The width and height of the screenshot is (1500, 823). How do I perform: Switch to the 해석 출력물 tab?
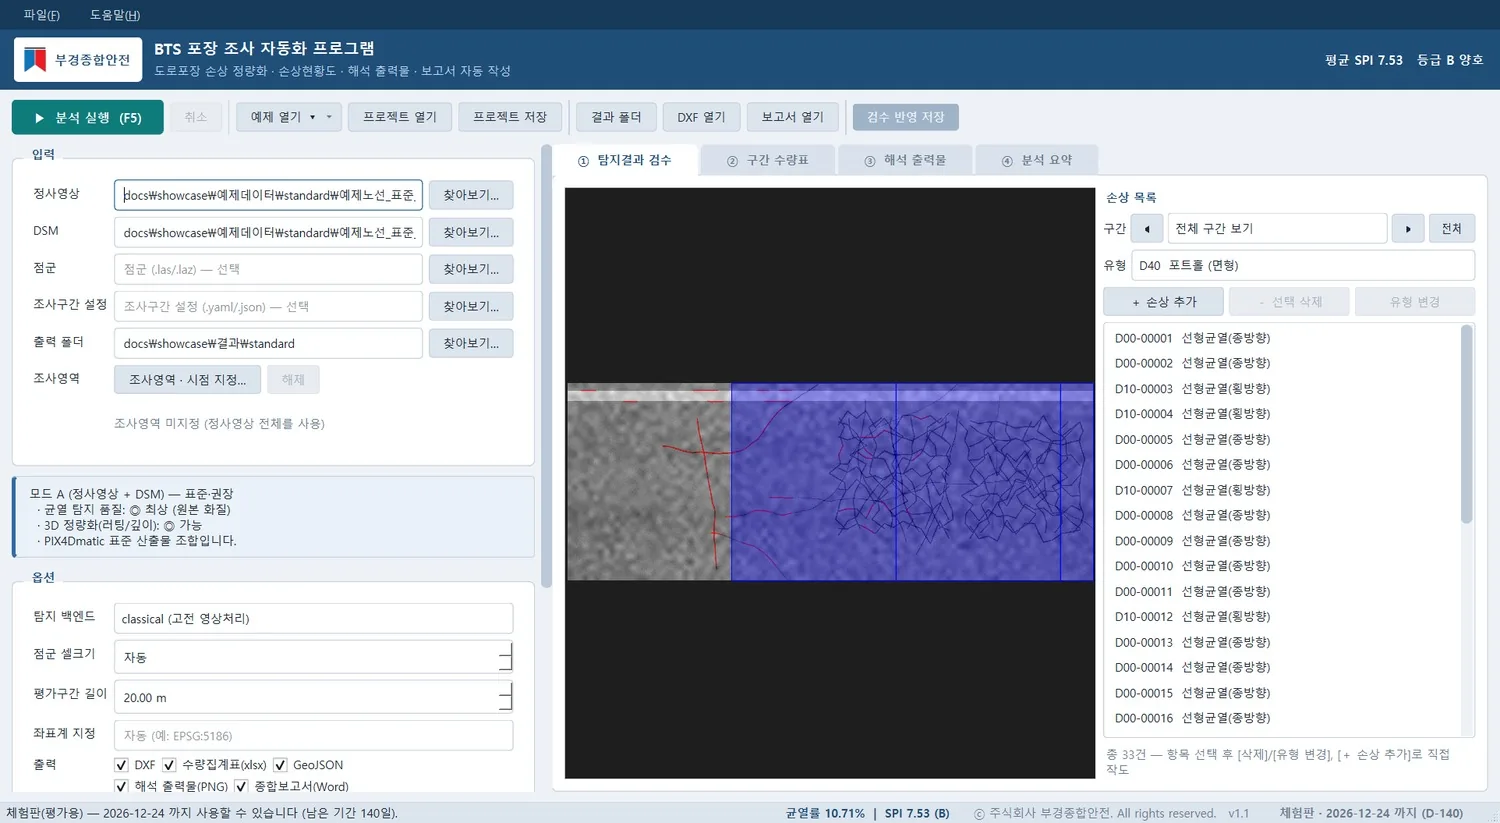coord(905,161)
